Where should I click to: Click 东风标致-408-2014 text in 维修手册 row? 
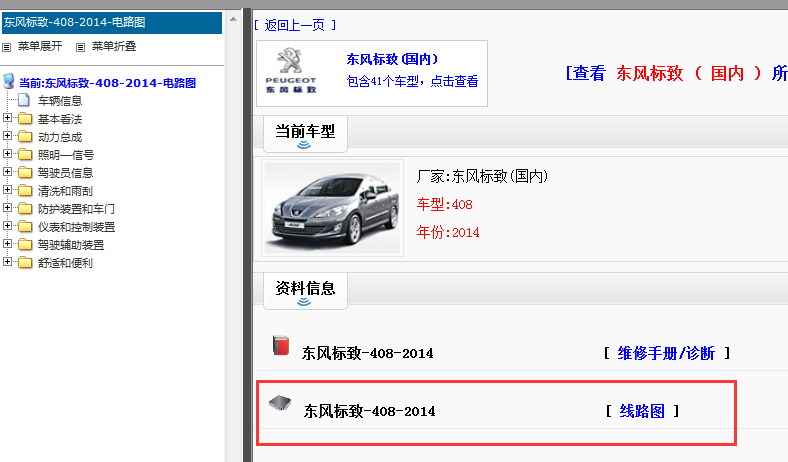pyautogui.click(x=367, y=353)
